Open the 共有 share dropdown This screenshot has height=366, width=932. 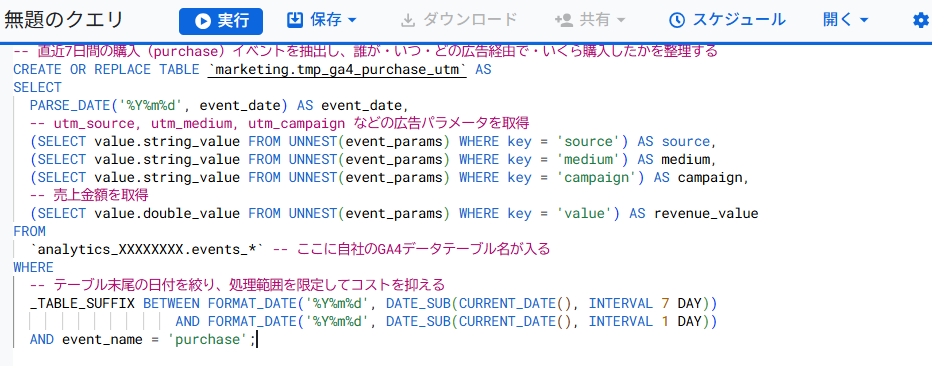590,20
